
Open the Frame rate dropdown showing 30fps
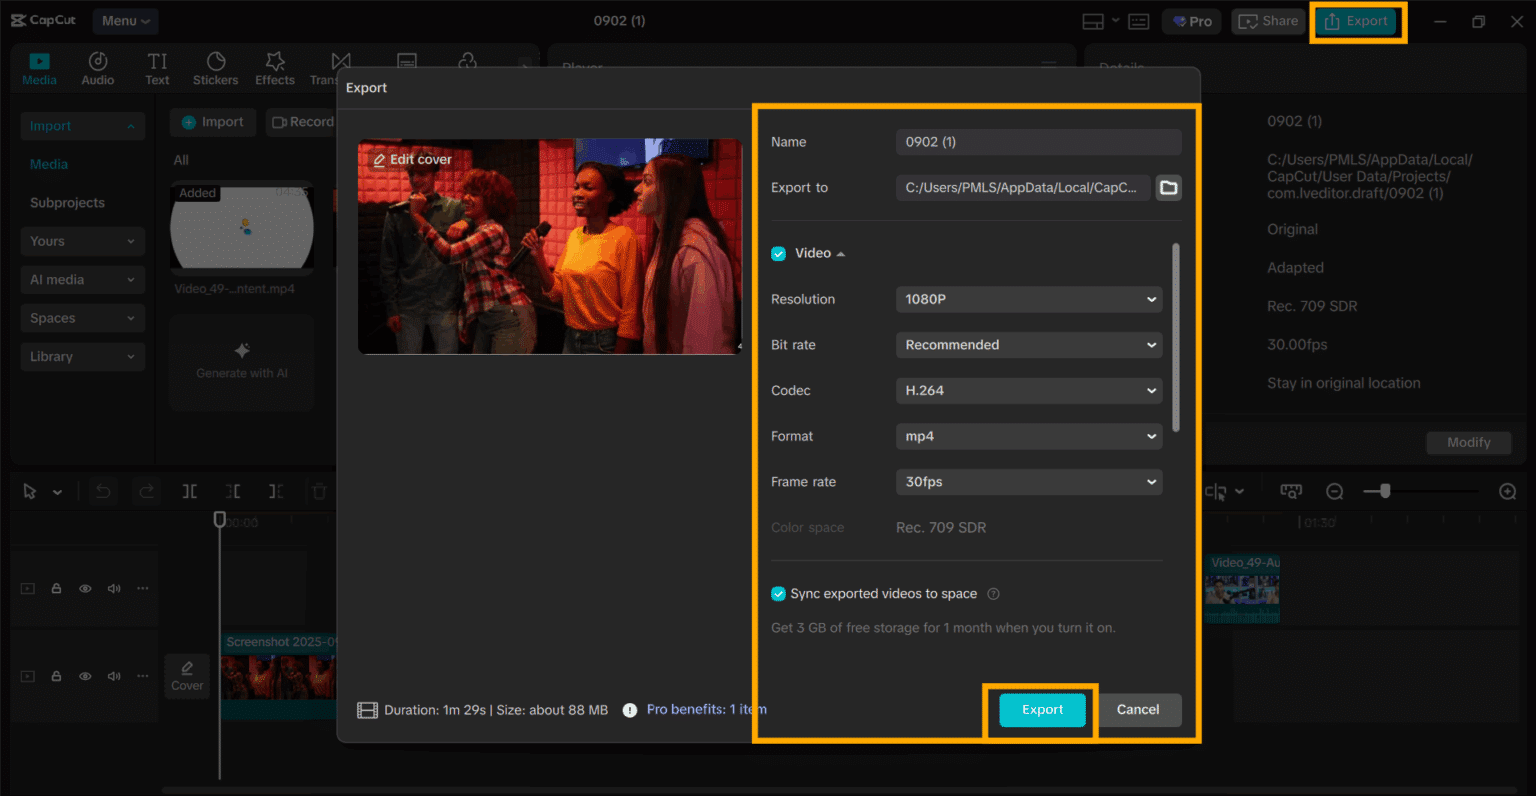click(1029, 481)
